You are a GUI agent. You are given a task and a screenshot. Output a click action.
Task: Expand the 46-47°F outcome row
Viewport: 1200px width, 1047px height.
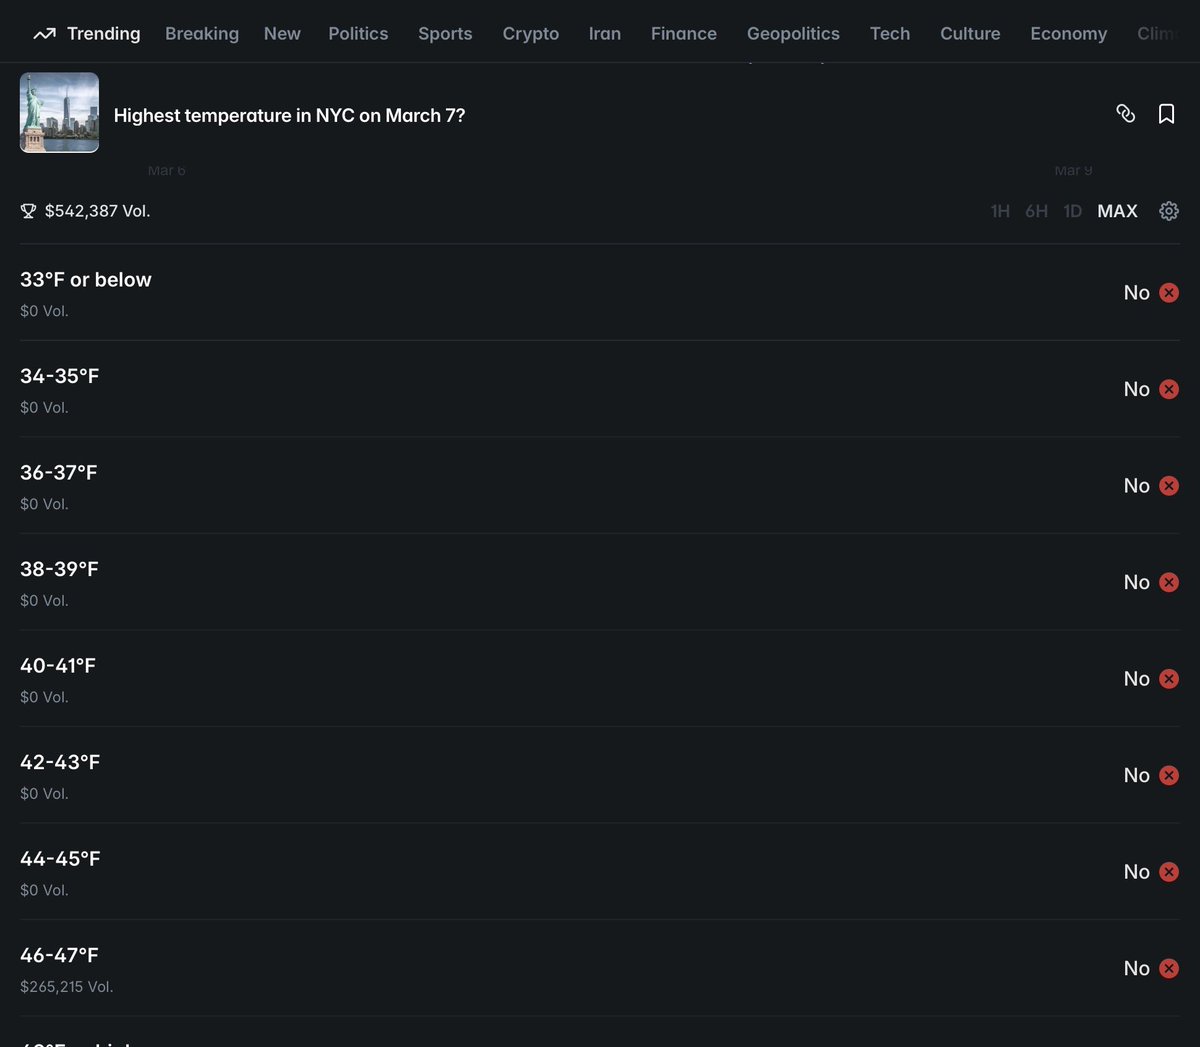(x=600, y=968)
